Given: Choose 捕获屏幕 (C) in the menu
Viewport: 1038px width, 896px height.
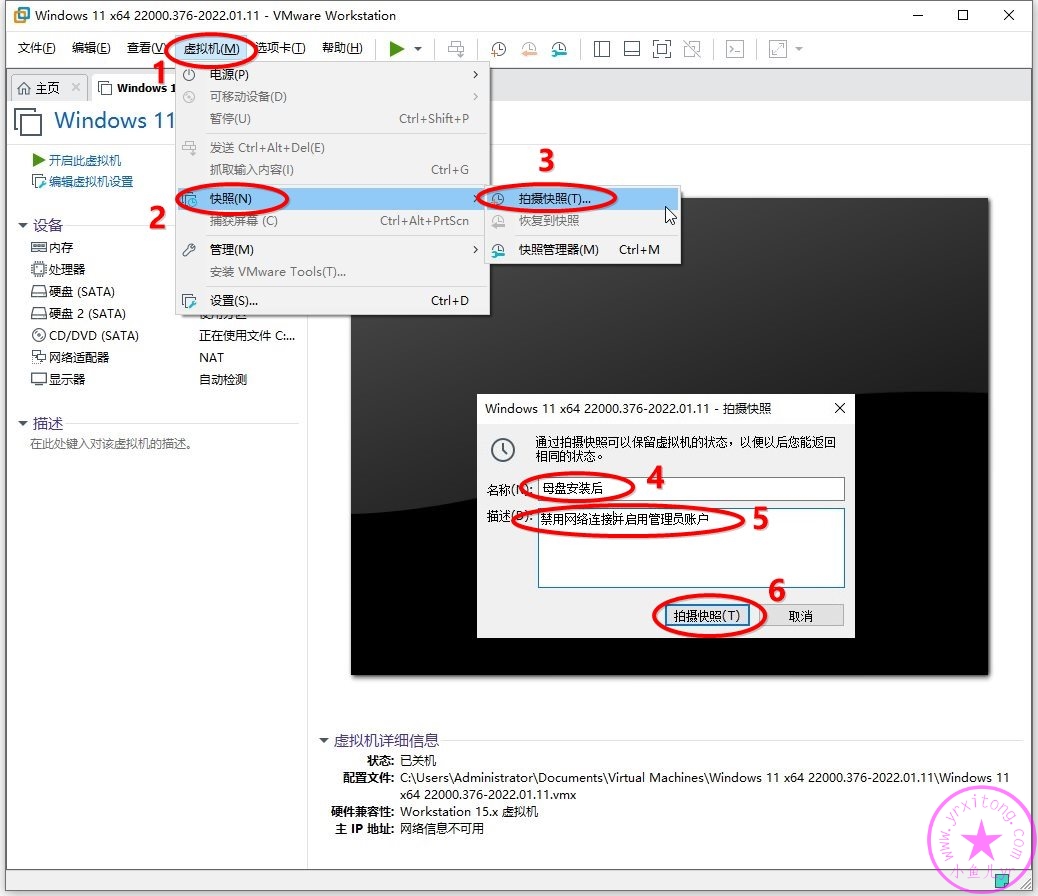Looking at the screenshot, I should 332,221.
